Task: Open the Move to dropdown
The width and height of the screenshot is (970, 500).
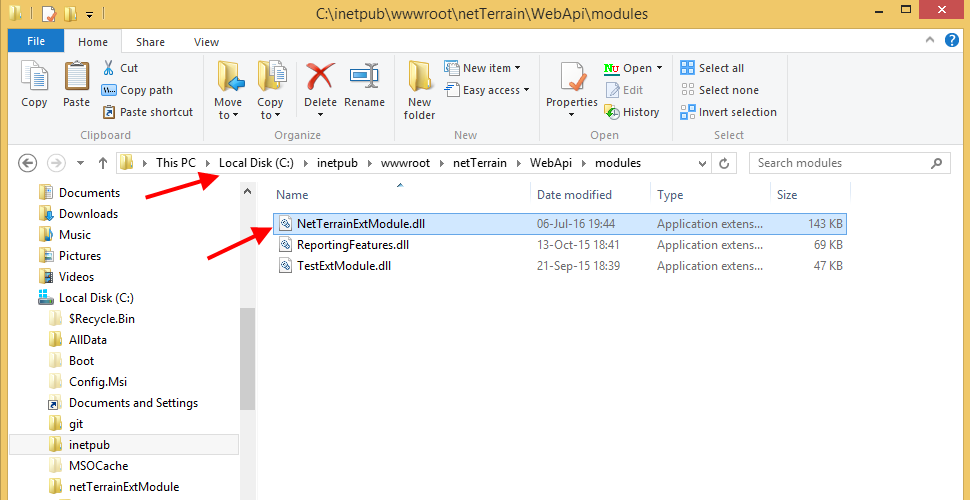Action: pyautogui.click(x=228, y=90)
